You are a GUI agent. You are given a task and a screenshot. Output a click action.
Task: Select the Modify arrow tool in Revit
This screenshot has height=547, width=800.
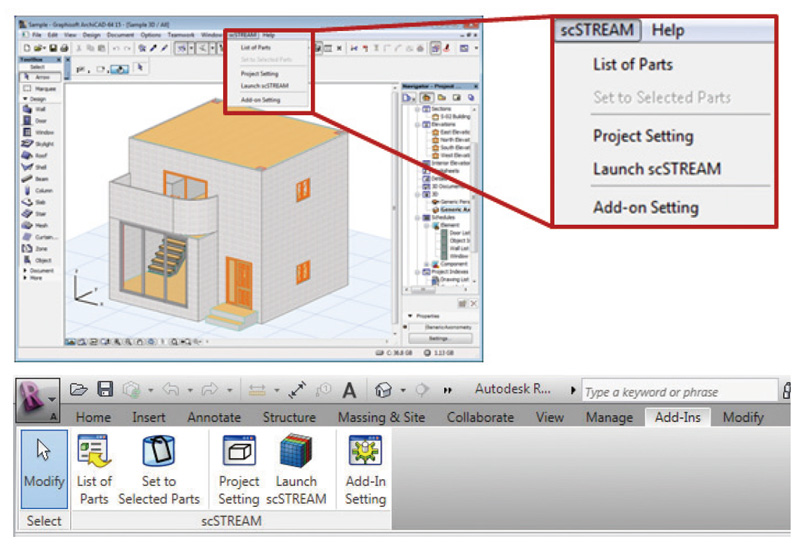[x=44, y=469]
